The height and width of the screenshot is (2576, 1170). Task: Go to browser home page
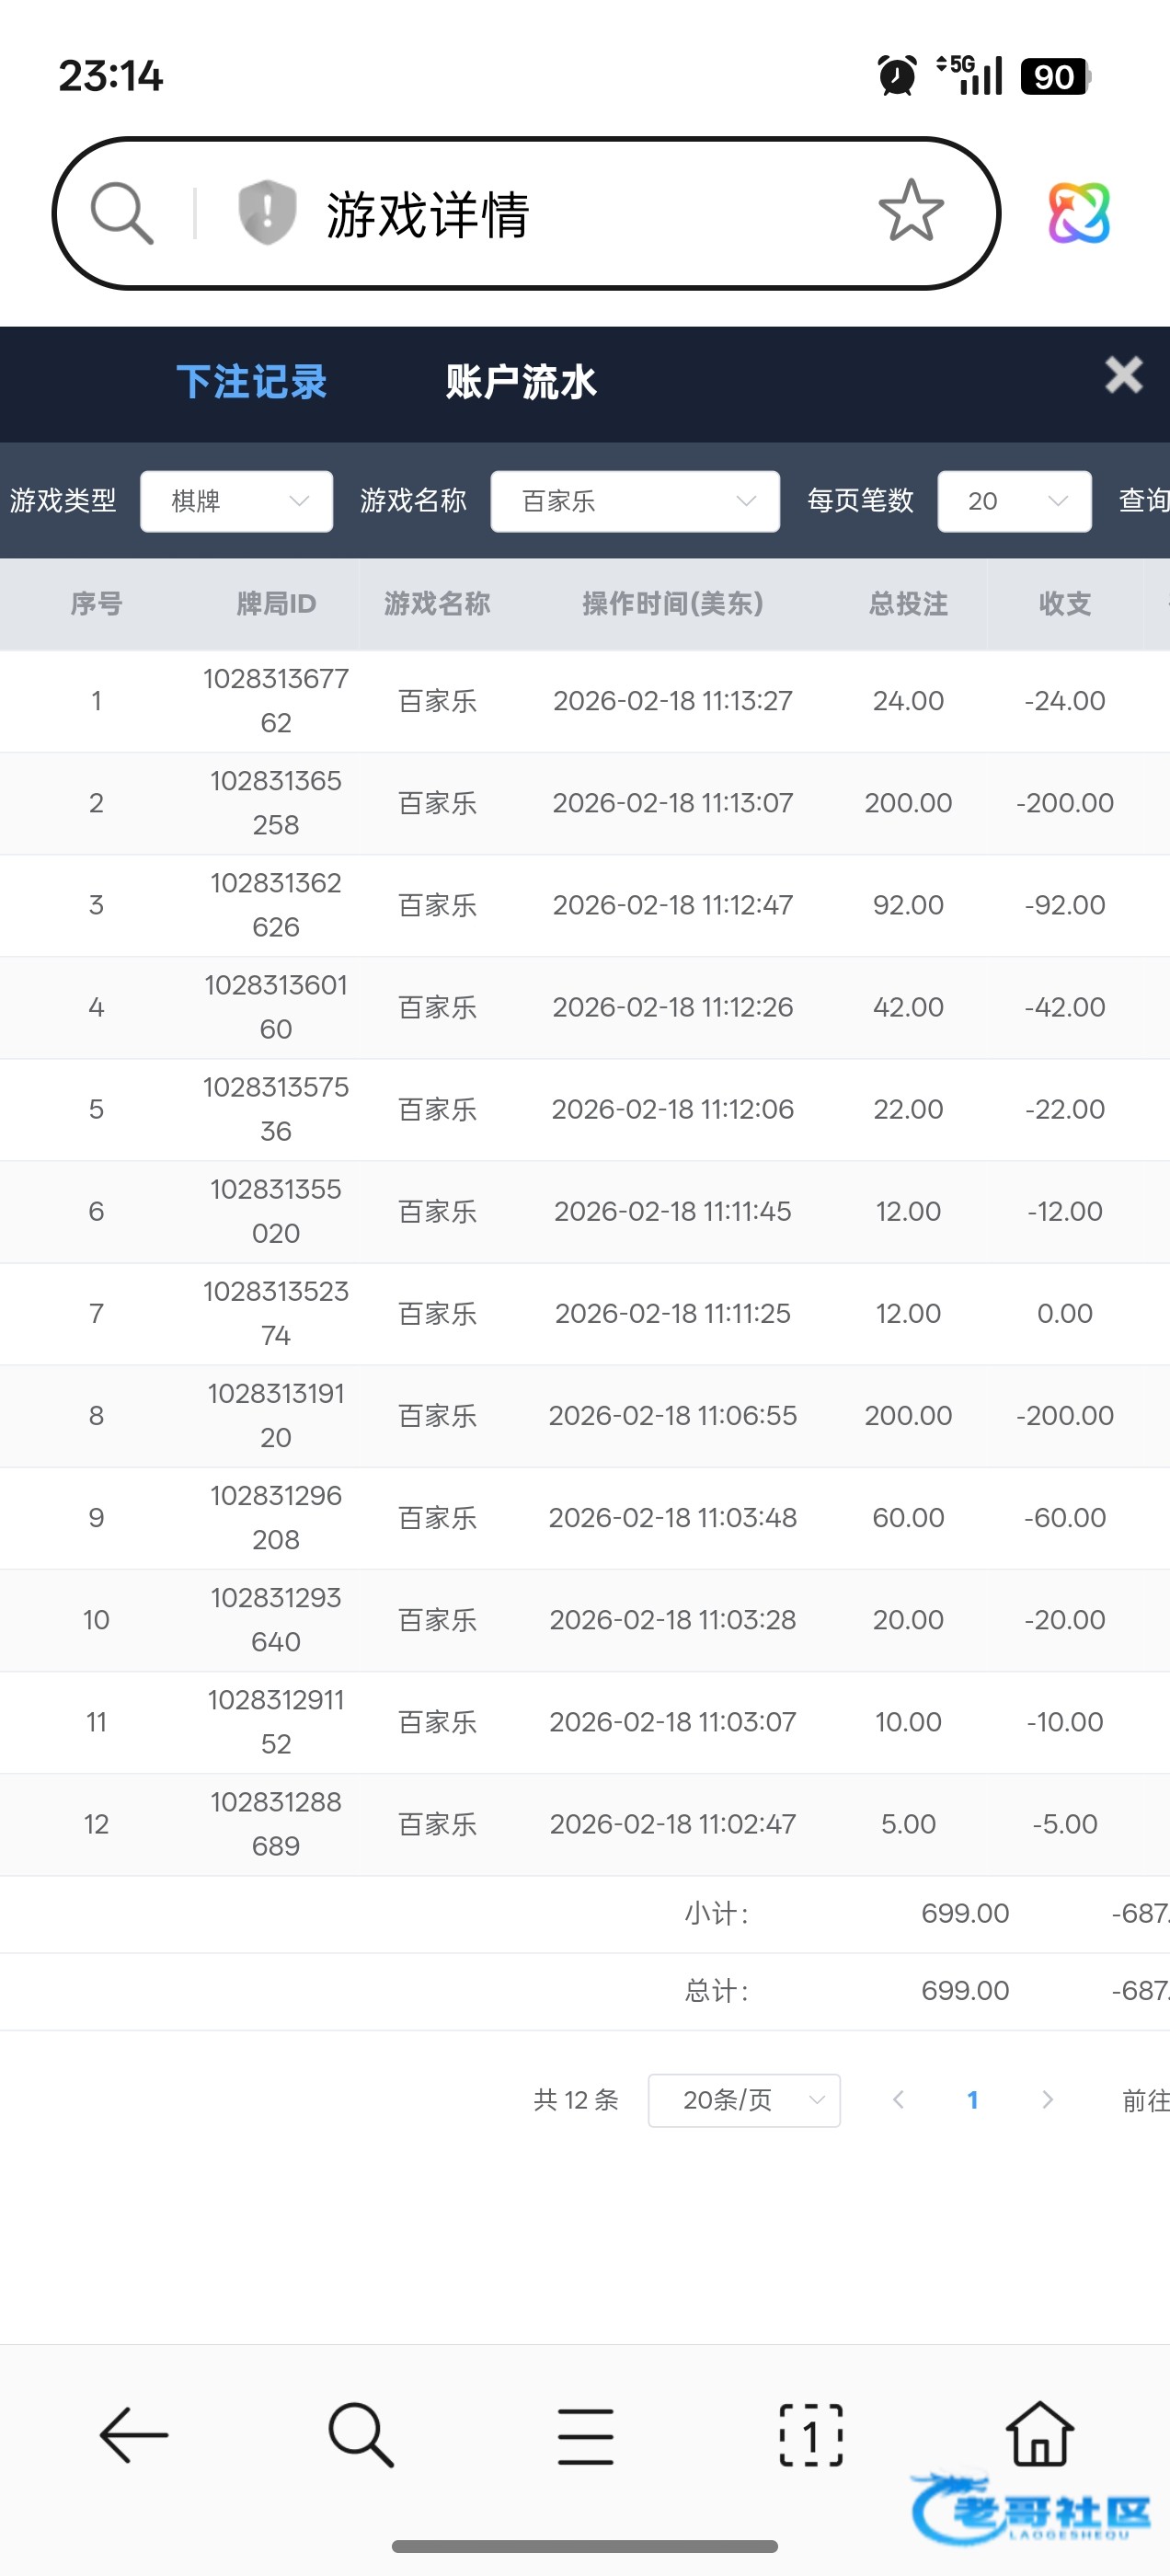click(x=1039, y=2433)
